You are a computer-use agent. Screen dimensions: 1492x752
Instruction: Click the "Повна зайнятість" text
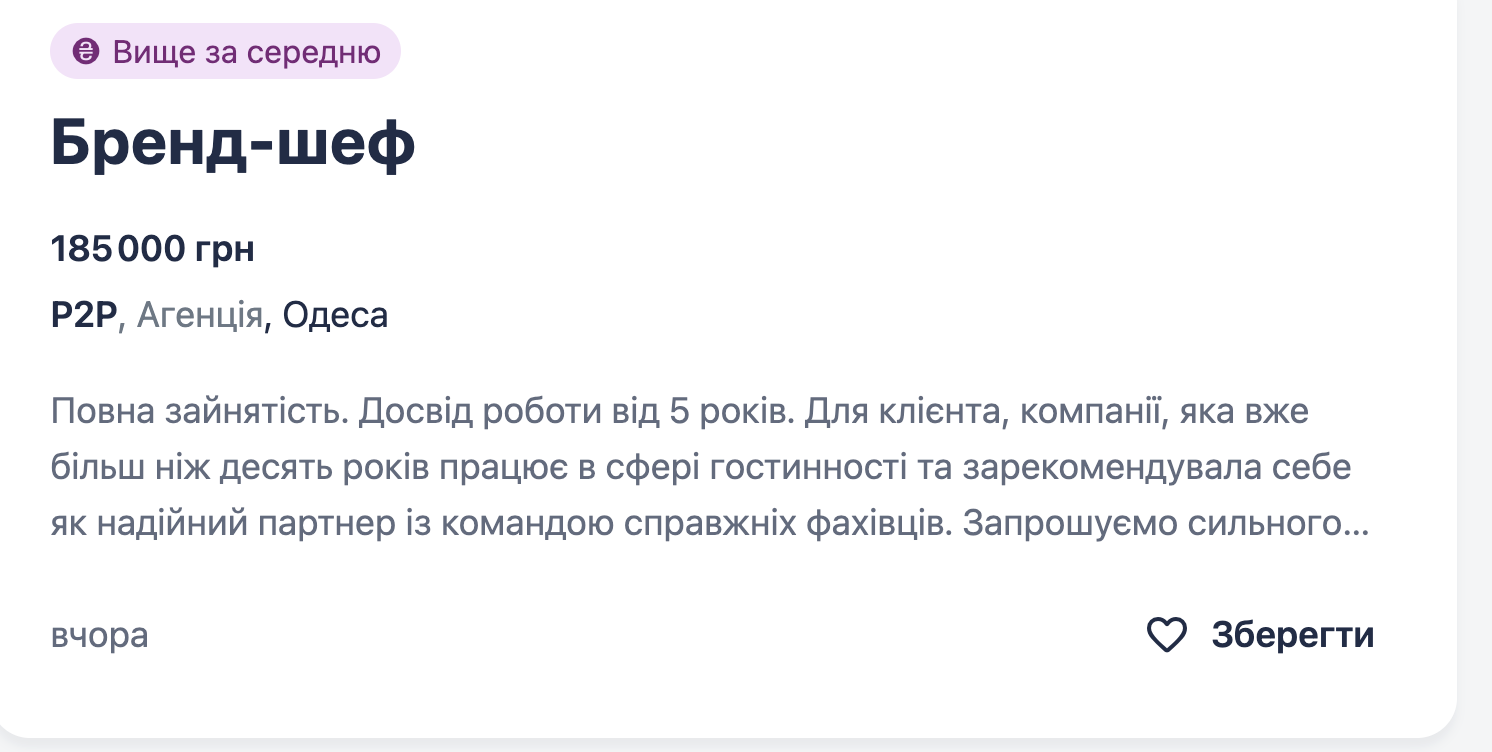[198, 412]
